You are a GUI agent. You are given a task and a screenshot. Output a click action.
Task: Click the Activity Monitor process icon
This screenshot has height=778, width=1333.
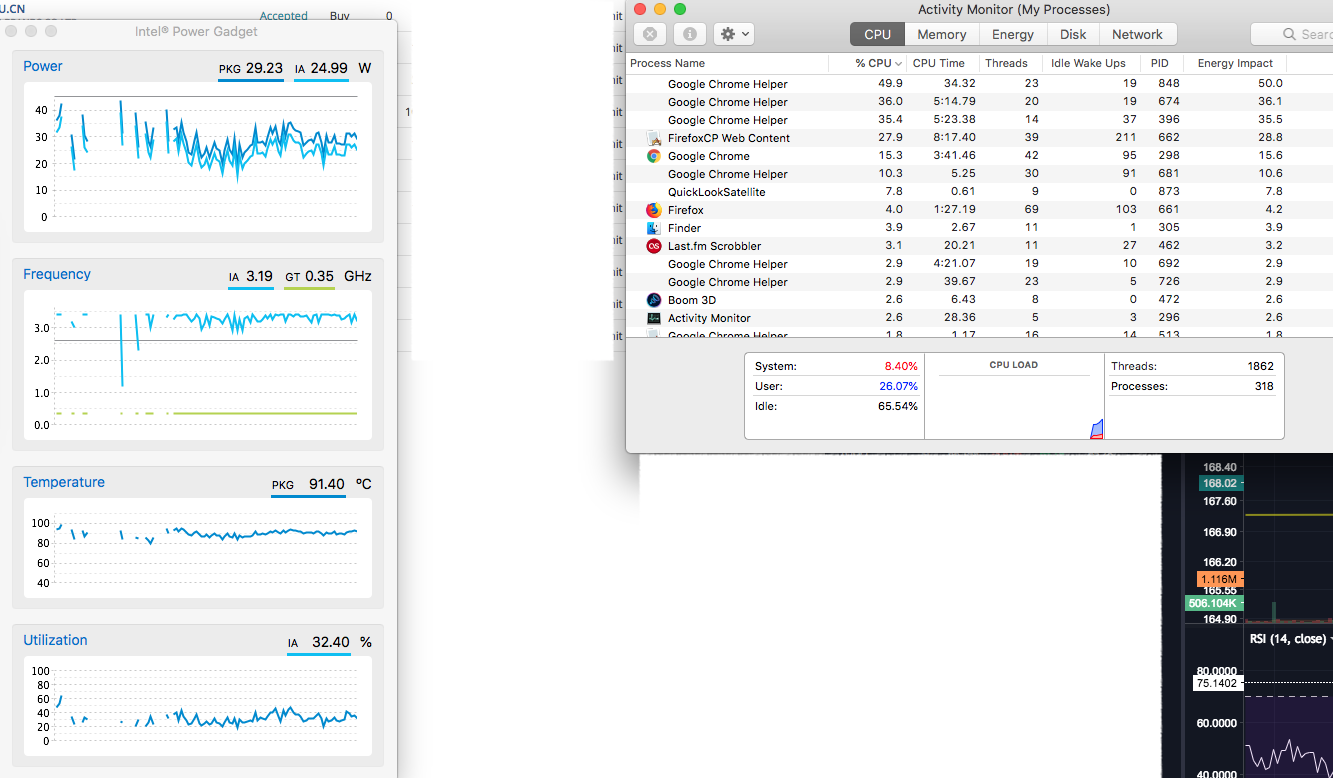pos(653,318)
